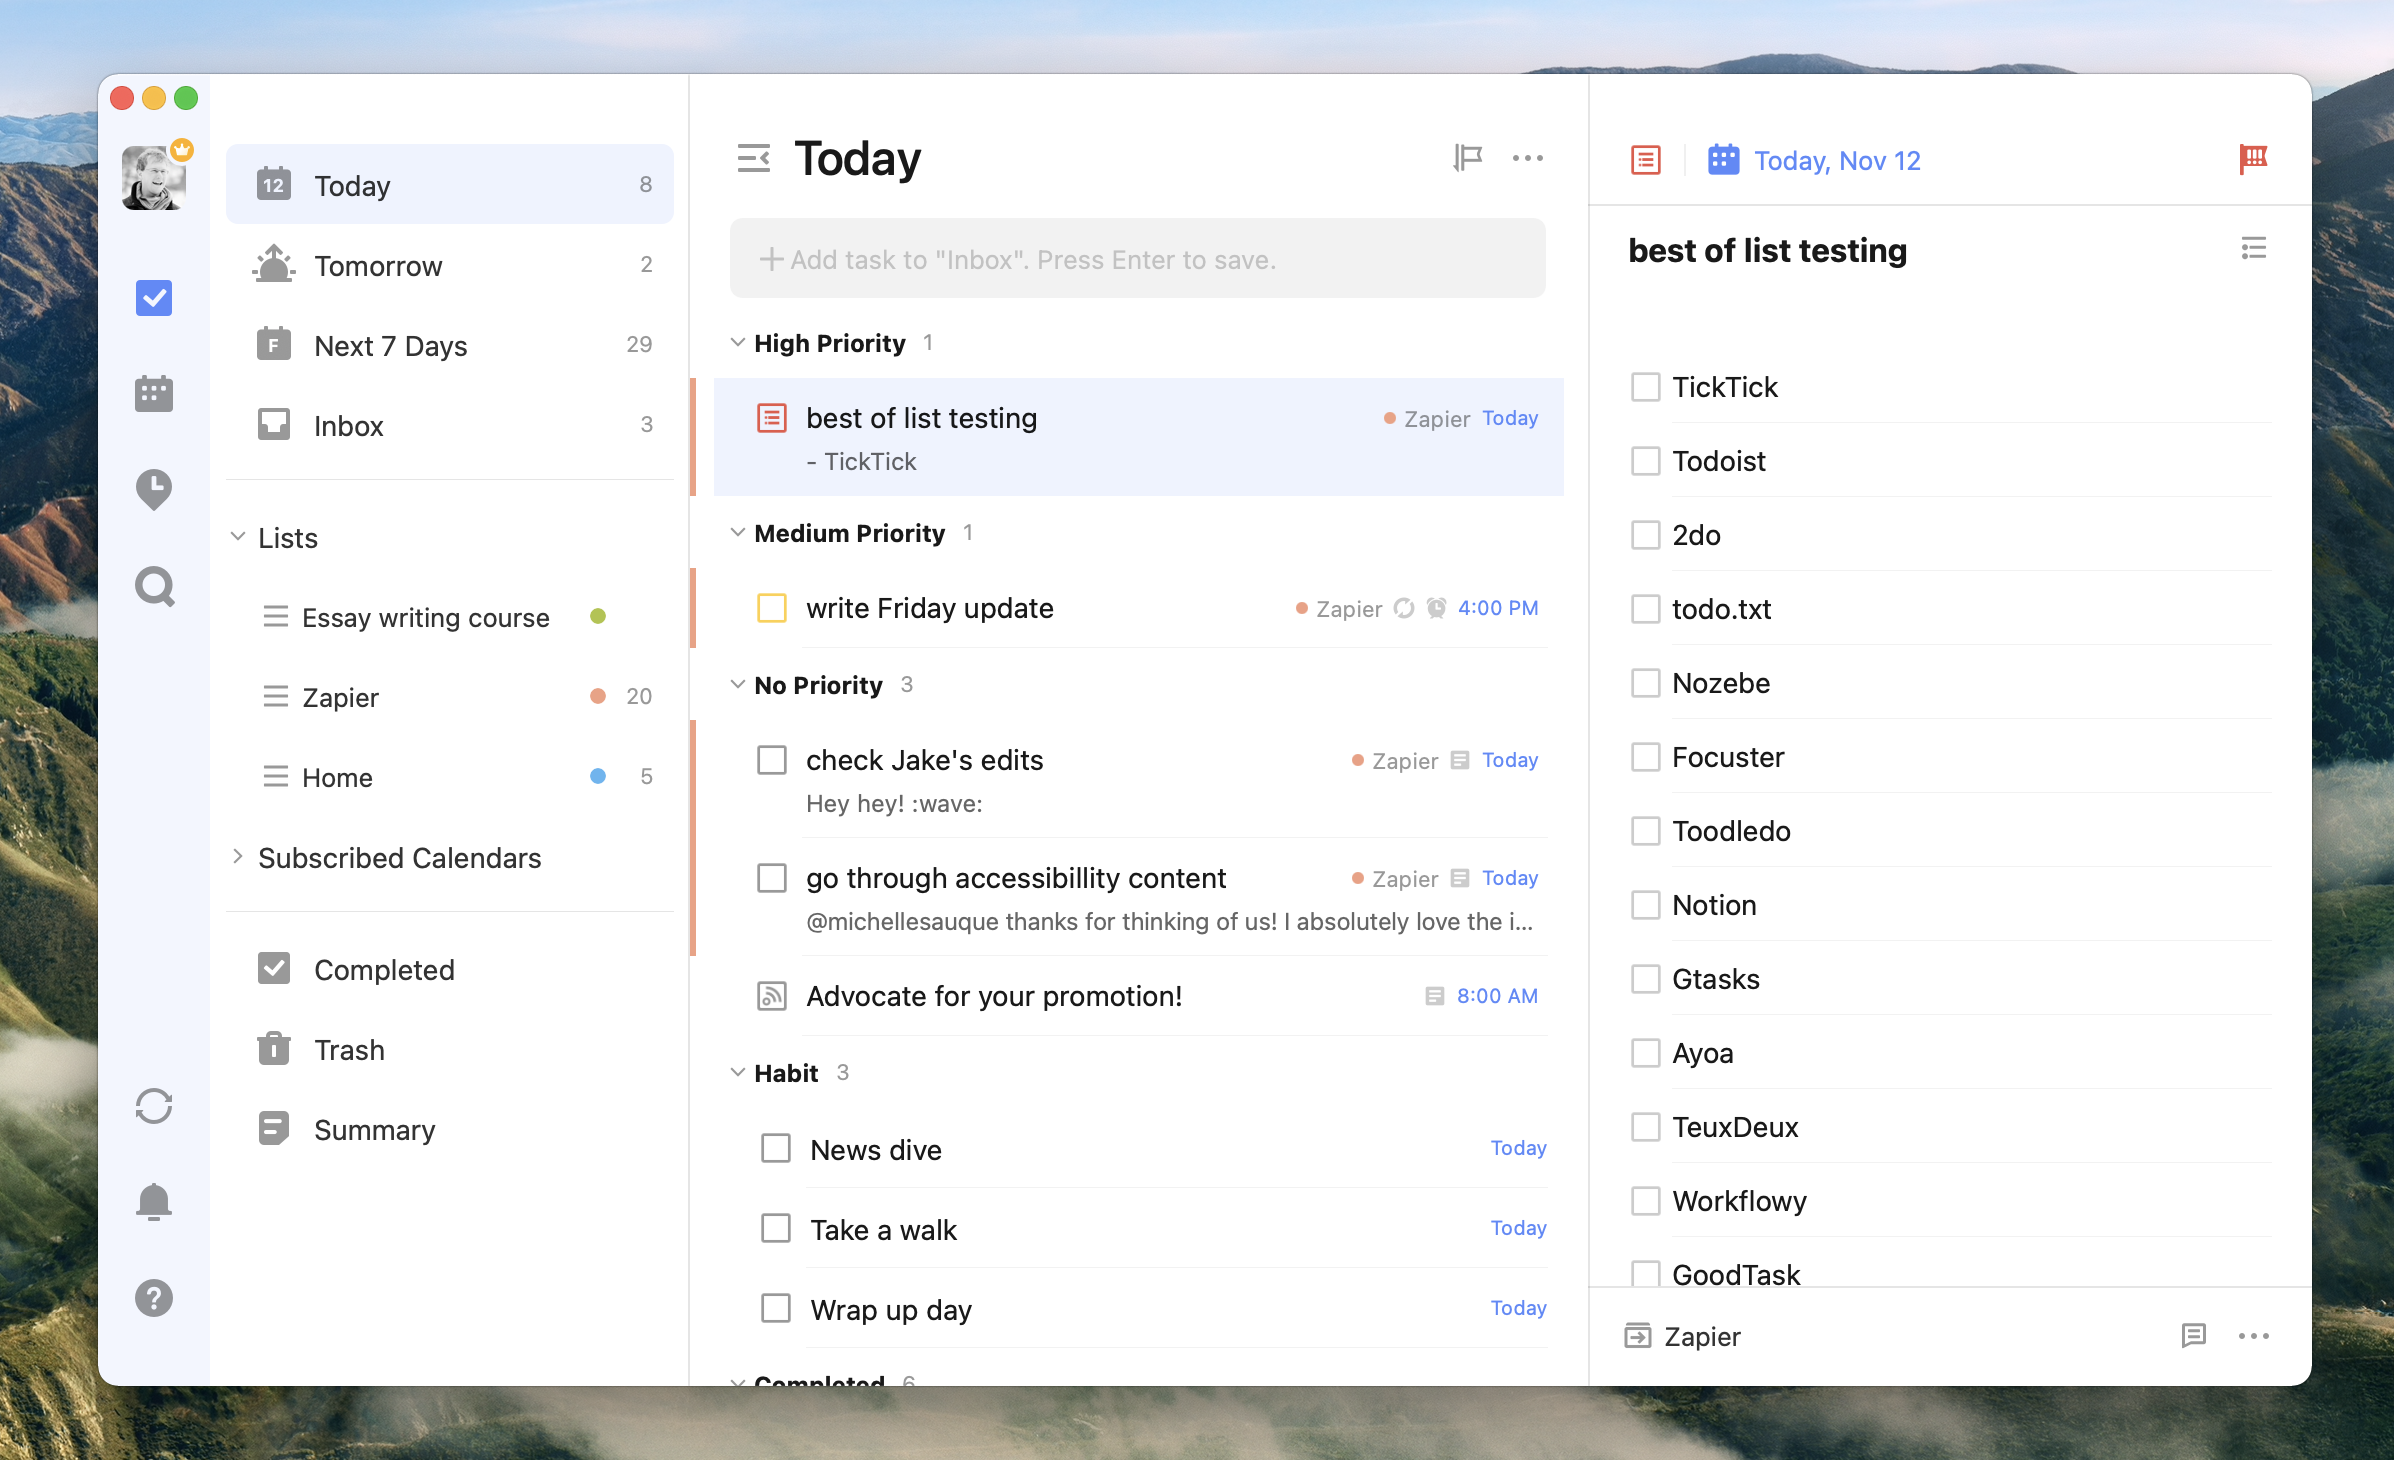Enable checkbox next to TickTick in detail panel
The height and width of the screenshot is (1460, 2394).
pyautogui.click(x=1645, y=386)
